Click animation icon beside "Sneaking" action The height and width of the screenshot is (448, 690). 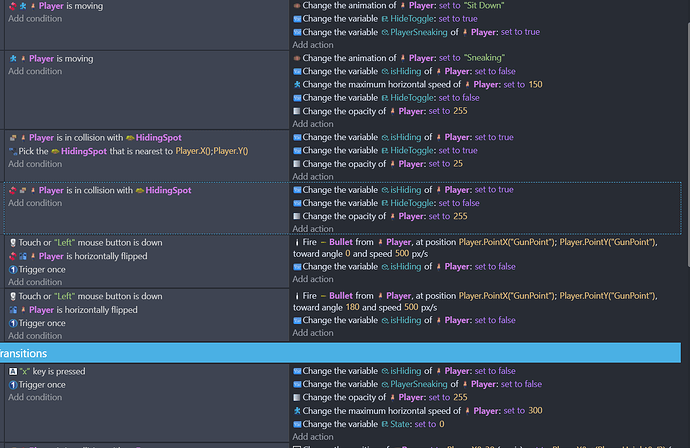(296, 59)
